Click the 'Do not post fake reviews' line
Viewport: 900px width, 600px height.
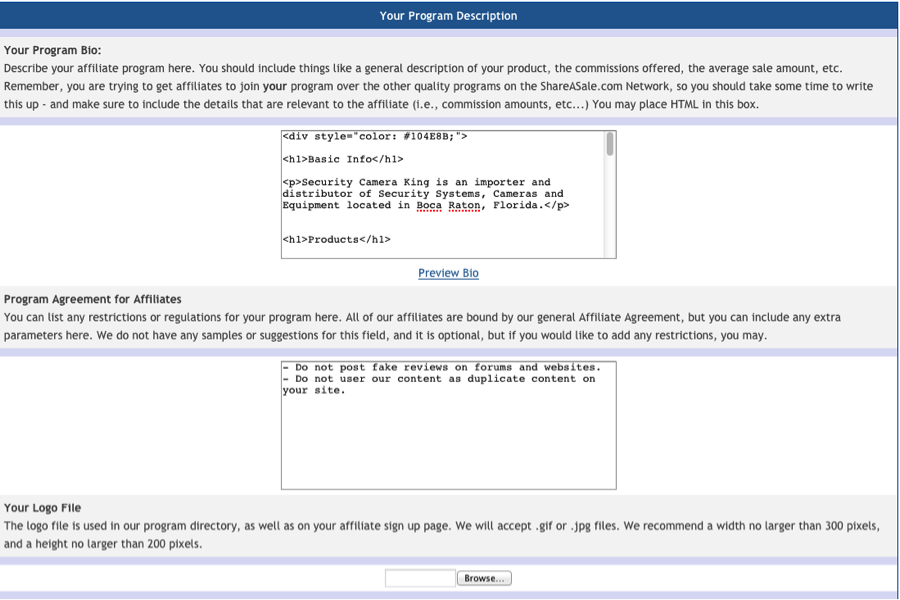(x=441, y=367)
